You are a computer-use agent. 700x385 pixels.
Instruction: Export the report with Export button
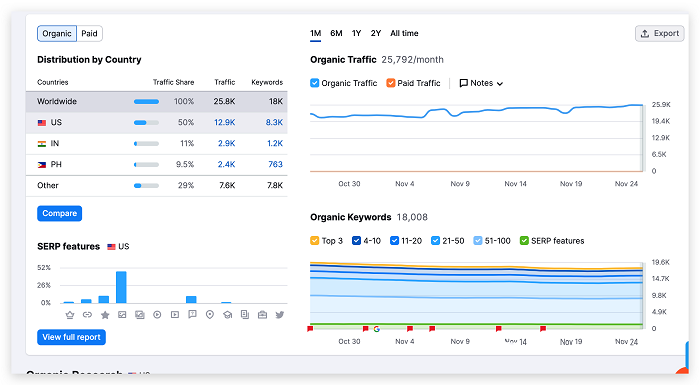point(659,33)
